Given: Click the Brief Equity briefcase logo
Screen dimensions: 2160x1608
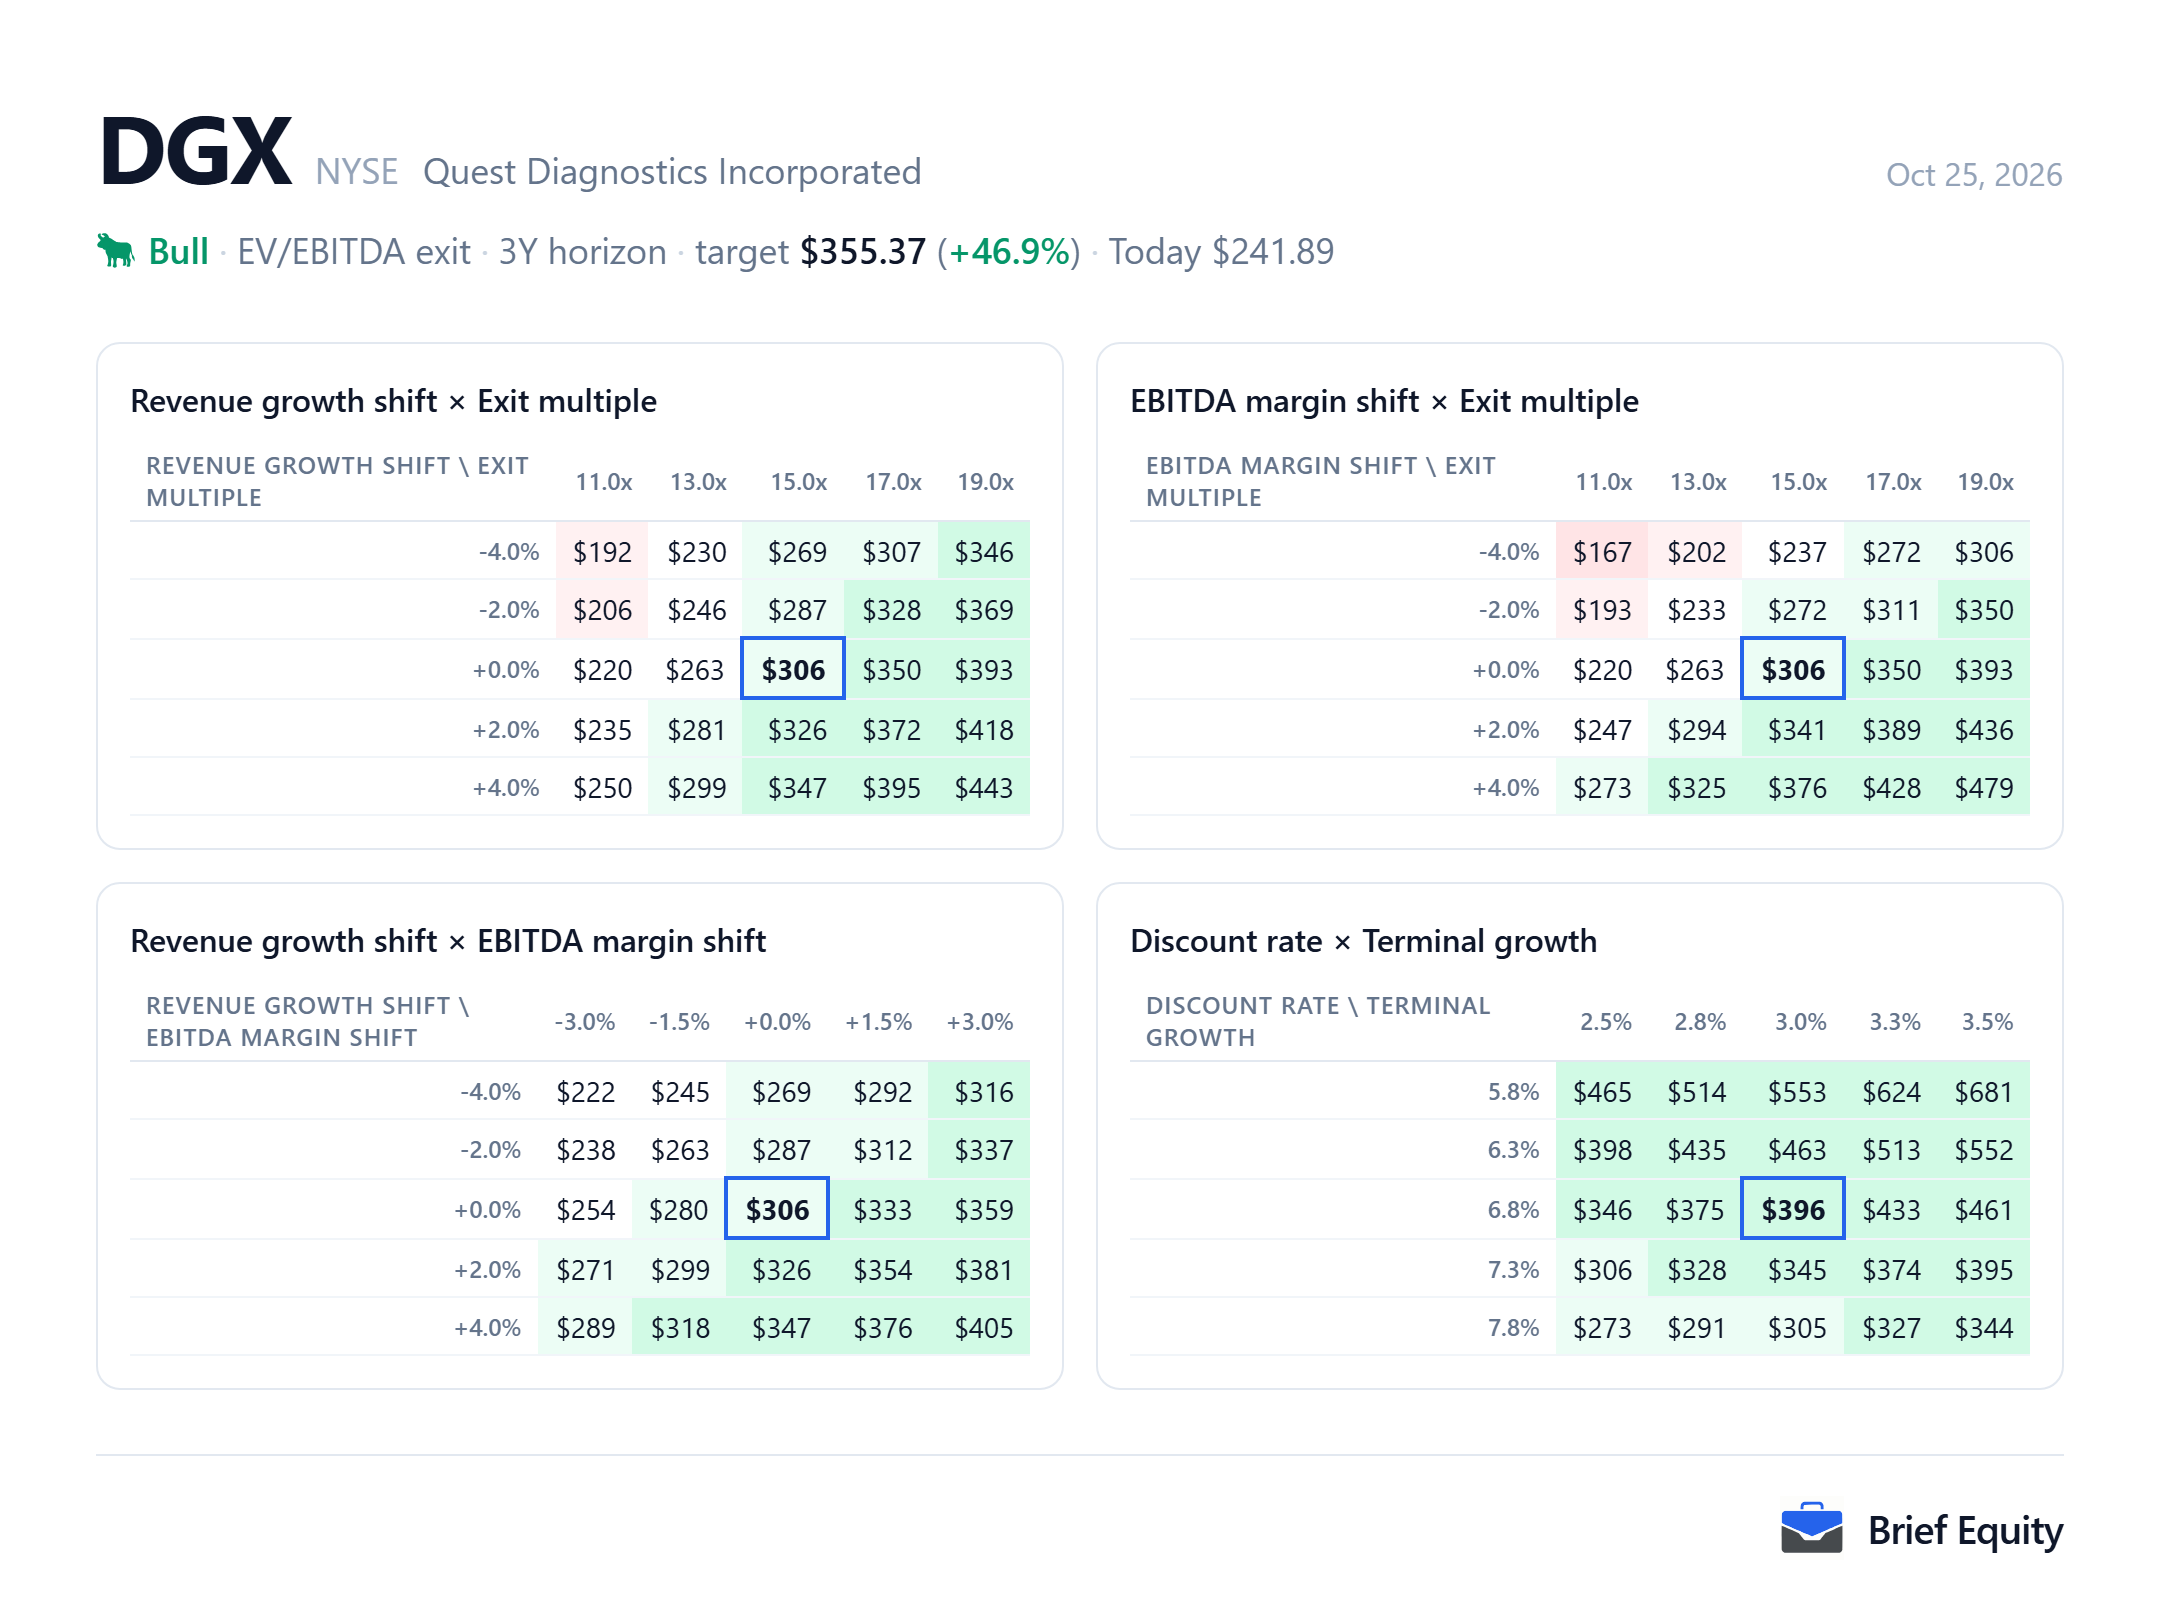Looking at the screenshot, I should coord(1811,1528).
